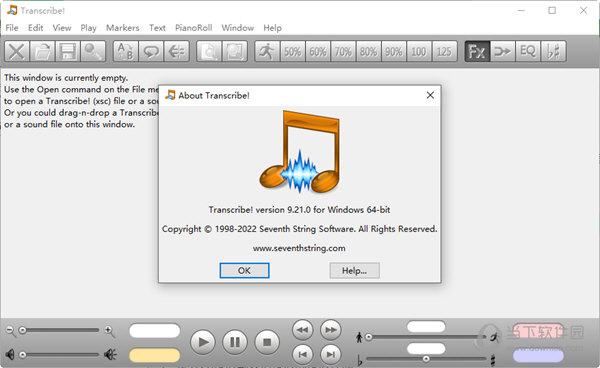This screenshot has height=368, width=600.
Task: Click the magnifier search toolbar icon
Action: (92, 51)
